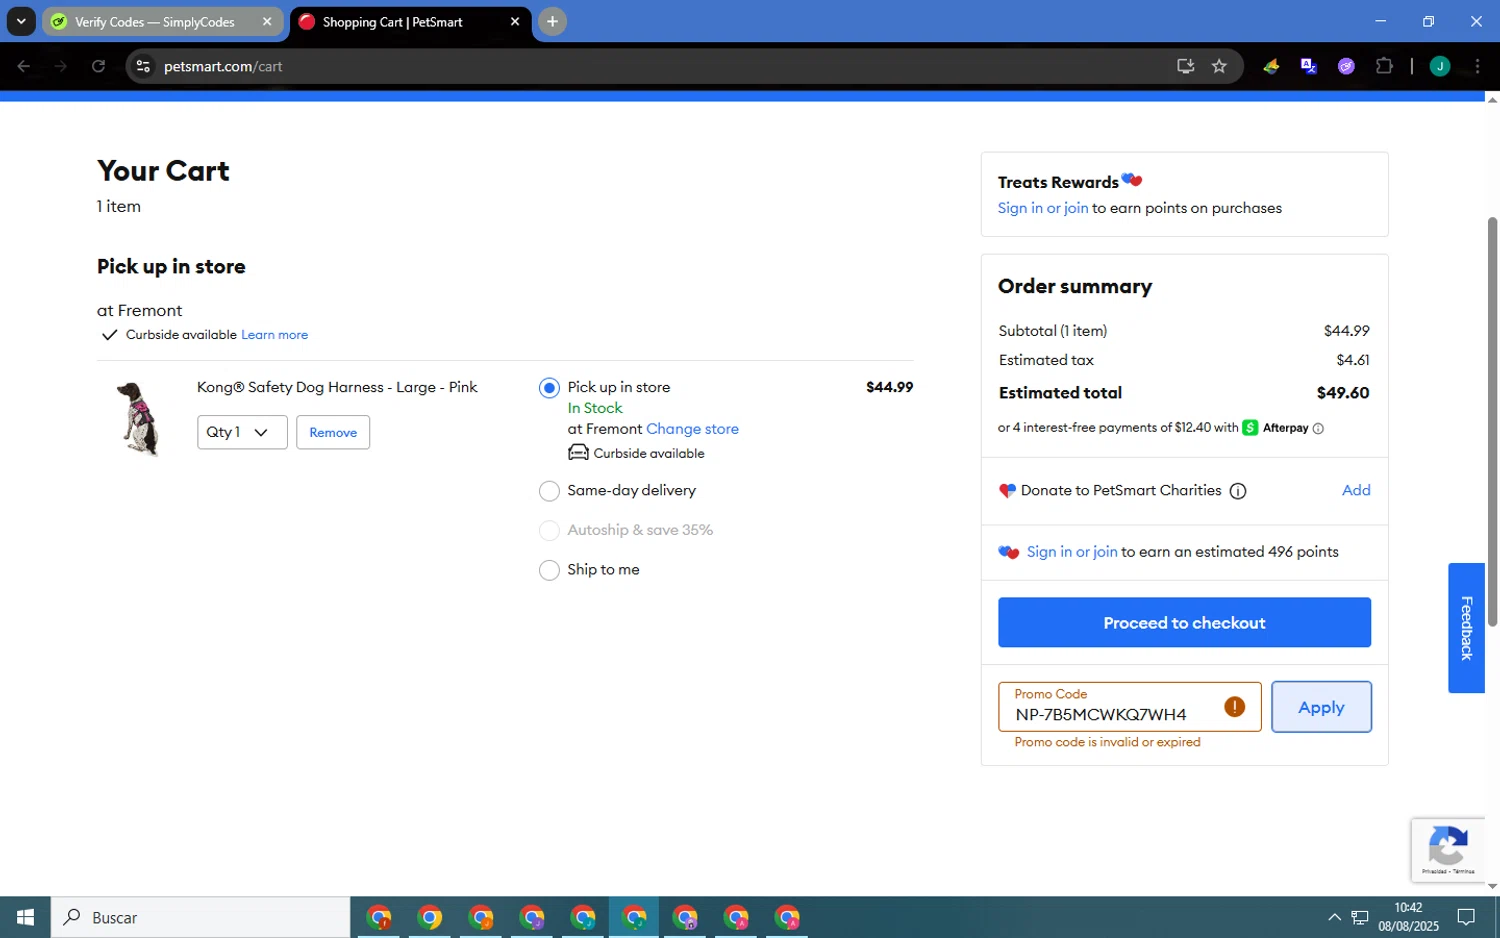The width and height of the screenshot is (1500, 938).
Task: Click the PetSmart Charities info icon
Action: coord(1238,491)
